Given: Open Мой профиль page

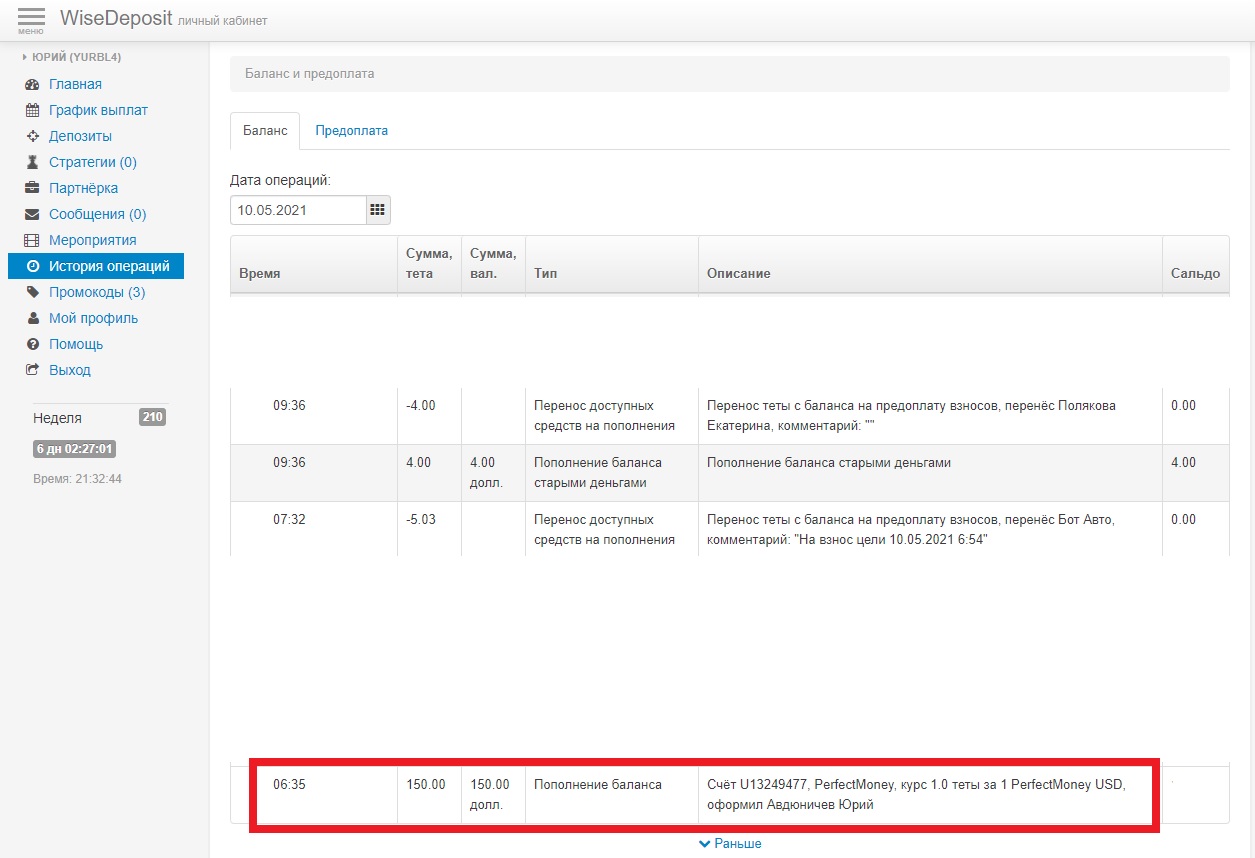Looking at the screenshot, I should coord(93,319).
